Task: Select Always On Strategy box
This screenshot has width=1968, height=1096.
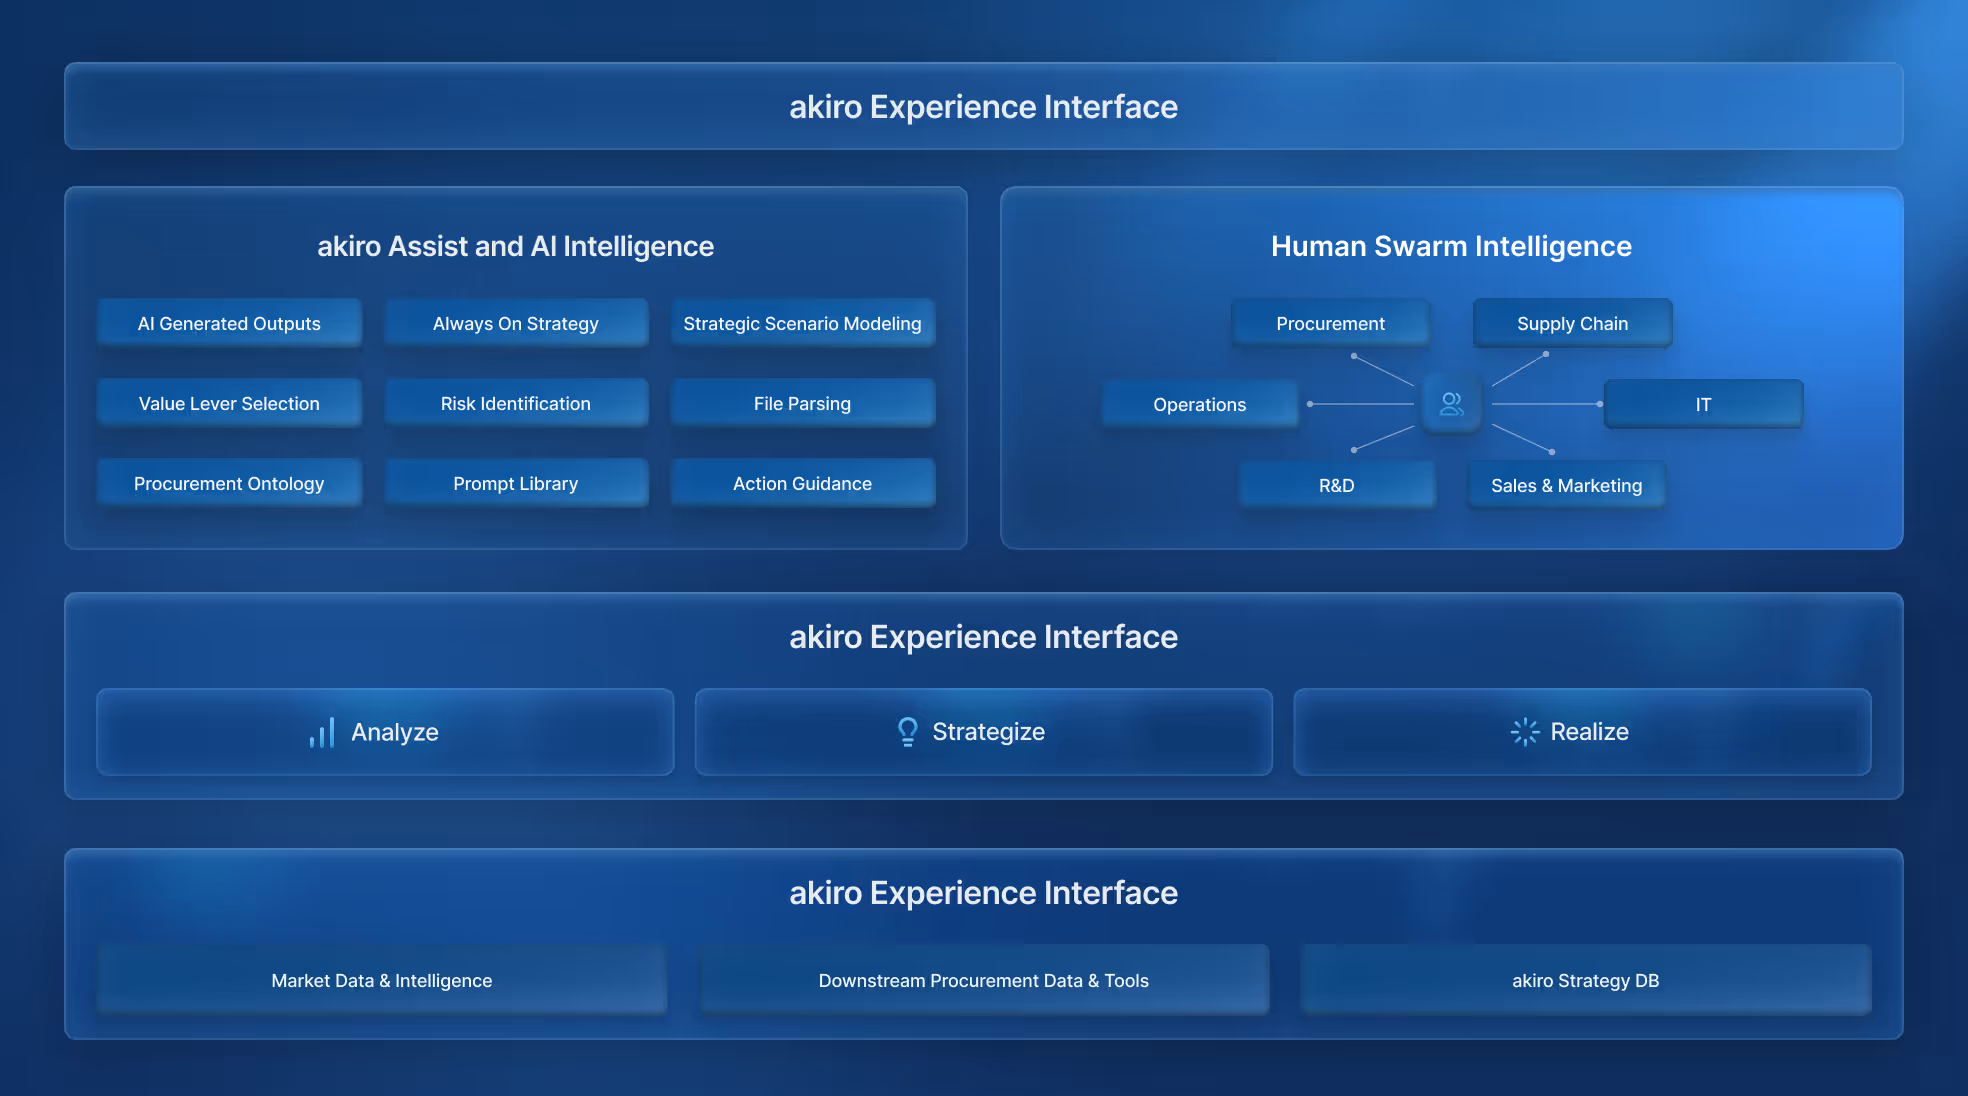Action: point(516,323)
